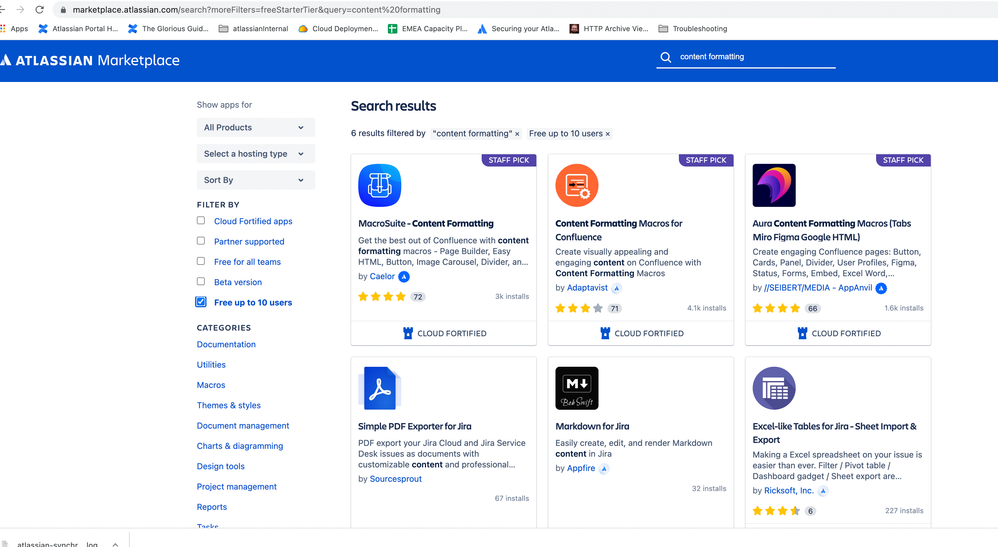Click the browser address bar URL
998x547 pixels.
(x=257, y=10)
